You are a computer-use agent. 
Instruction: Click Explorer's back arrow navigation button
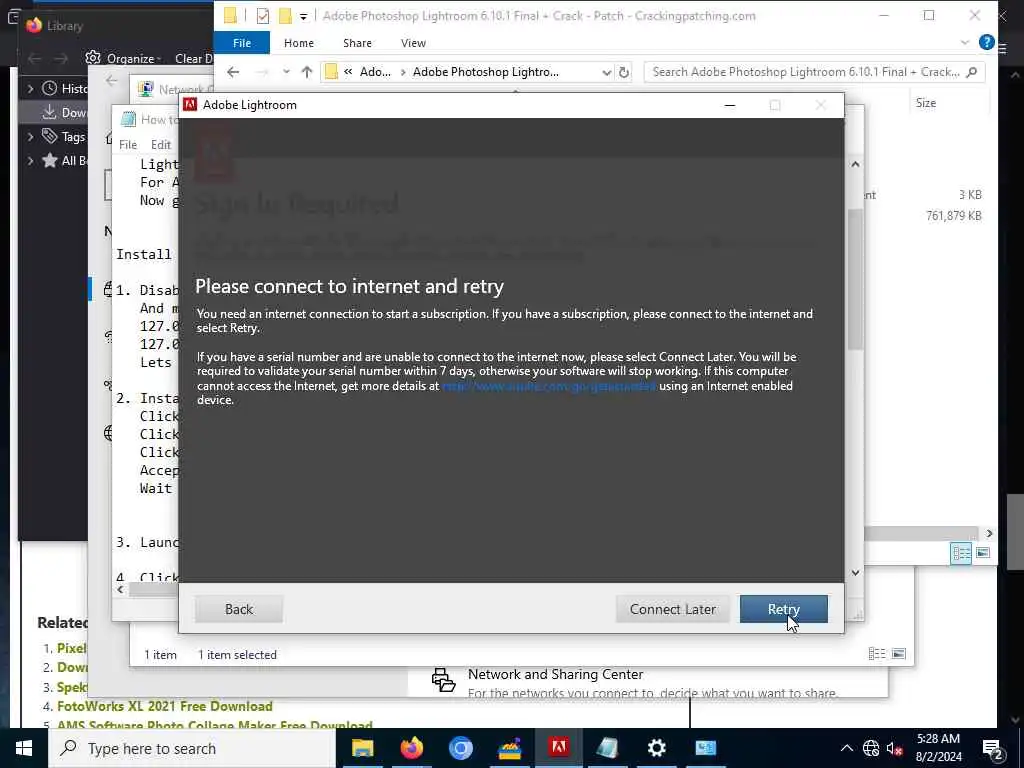point(233,72)
